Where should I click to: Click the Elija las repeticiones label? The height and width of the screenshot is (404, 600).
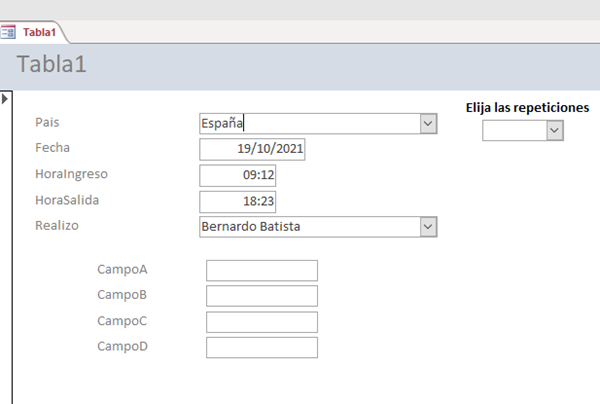(x=527, y=107)
